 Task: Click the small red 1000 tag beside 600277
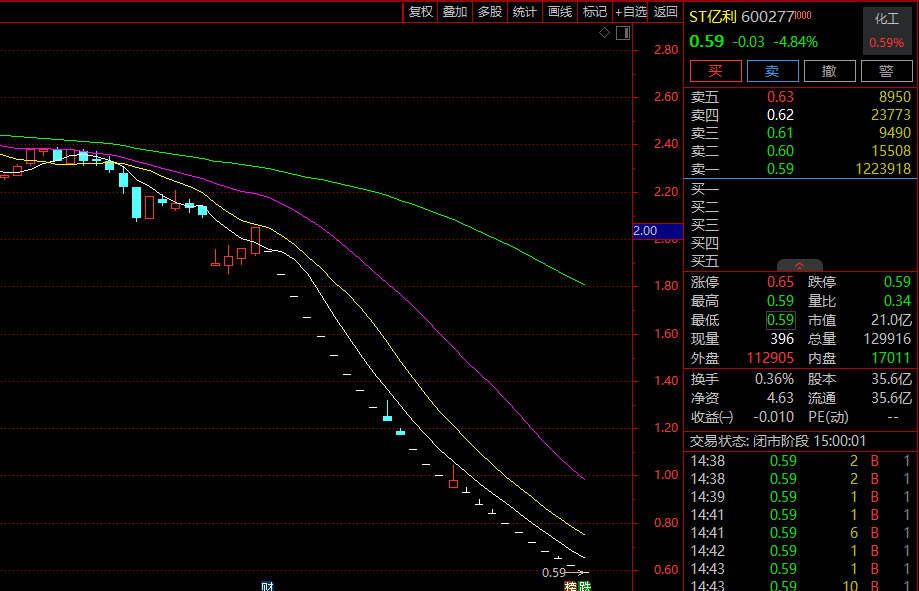pos(804,15)
